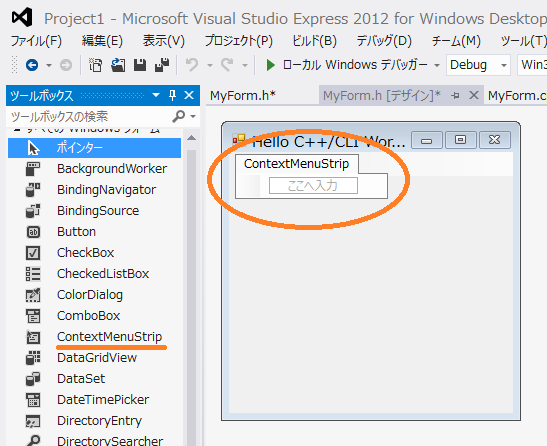This screenshot has width=547, height=446.
Task: Select the DataSet toolbox item
Action: 95,379
